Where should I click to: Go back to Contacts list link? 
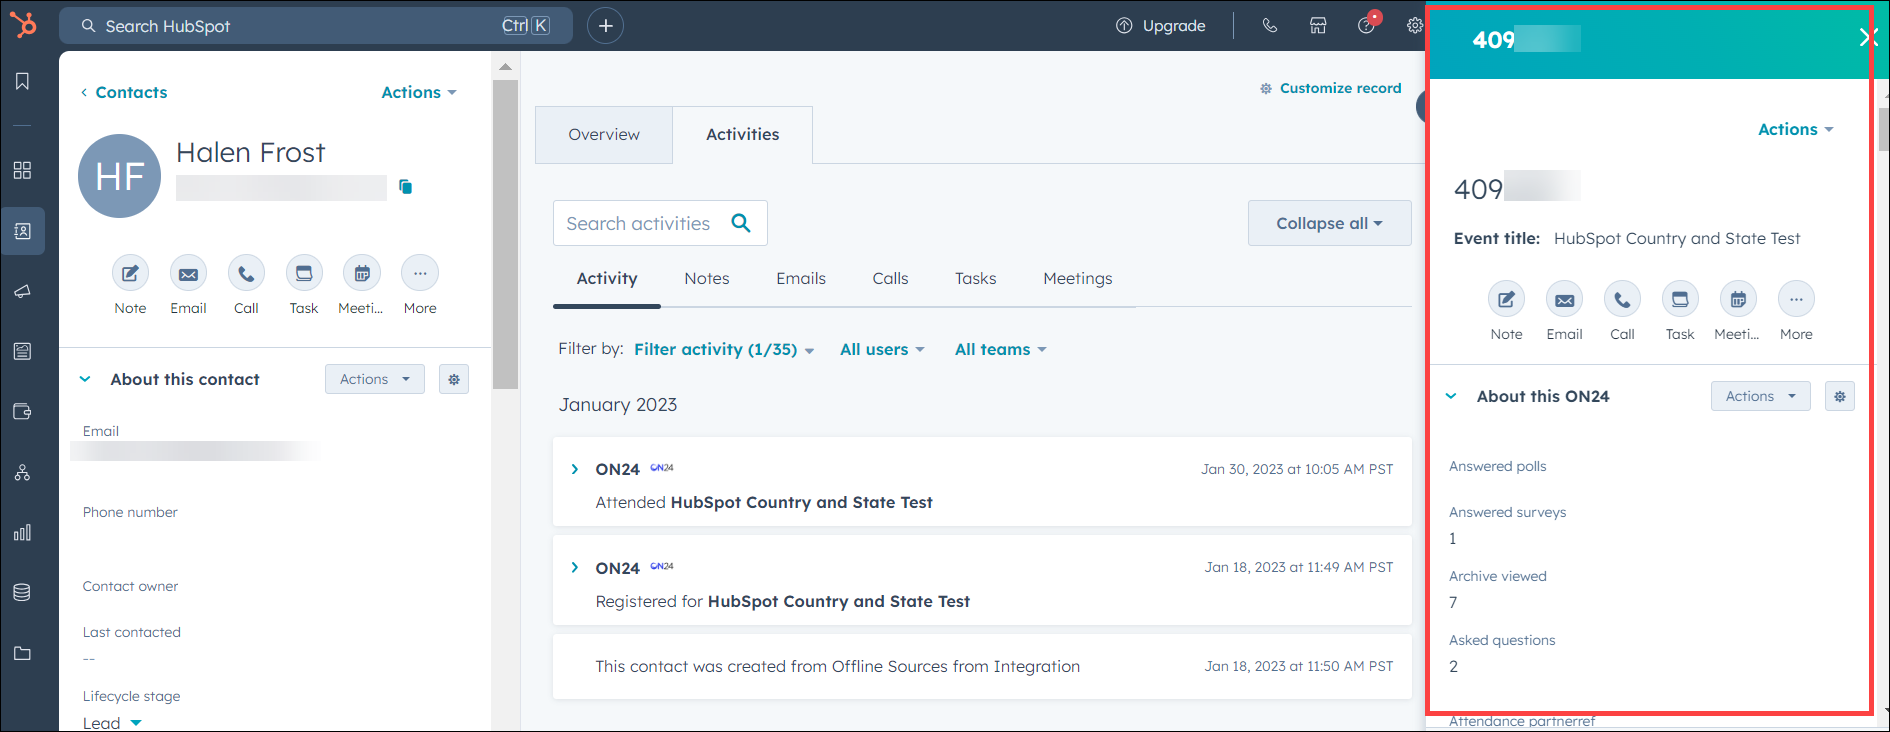124,92
